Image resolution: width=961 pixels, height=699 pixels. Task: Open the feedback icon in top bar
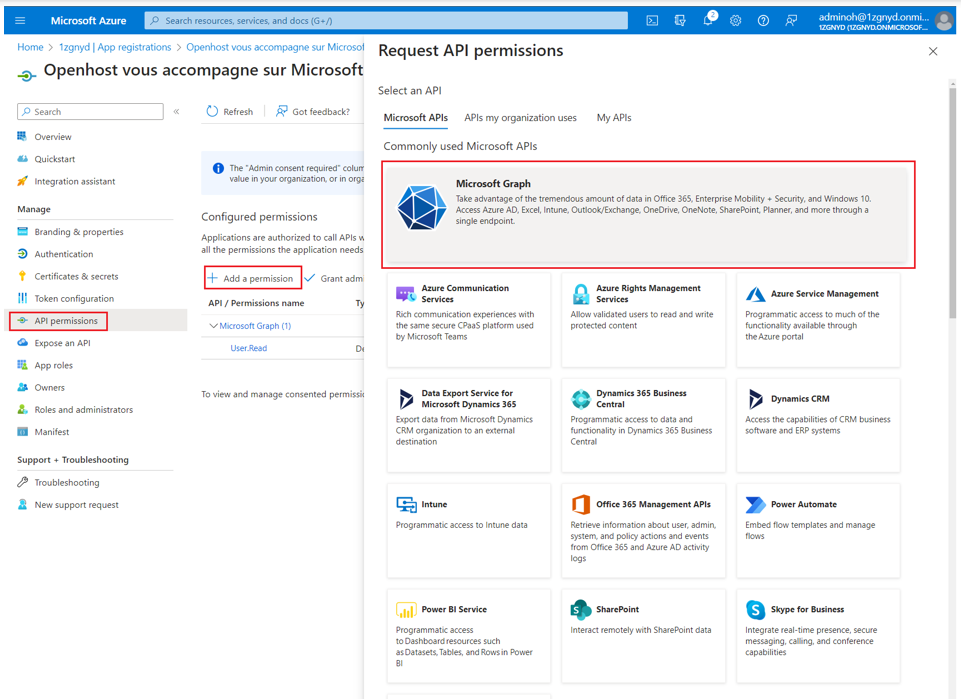tap(791, 21)
